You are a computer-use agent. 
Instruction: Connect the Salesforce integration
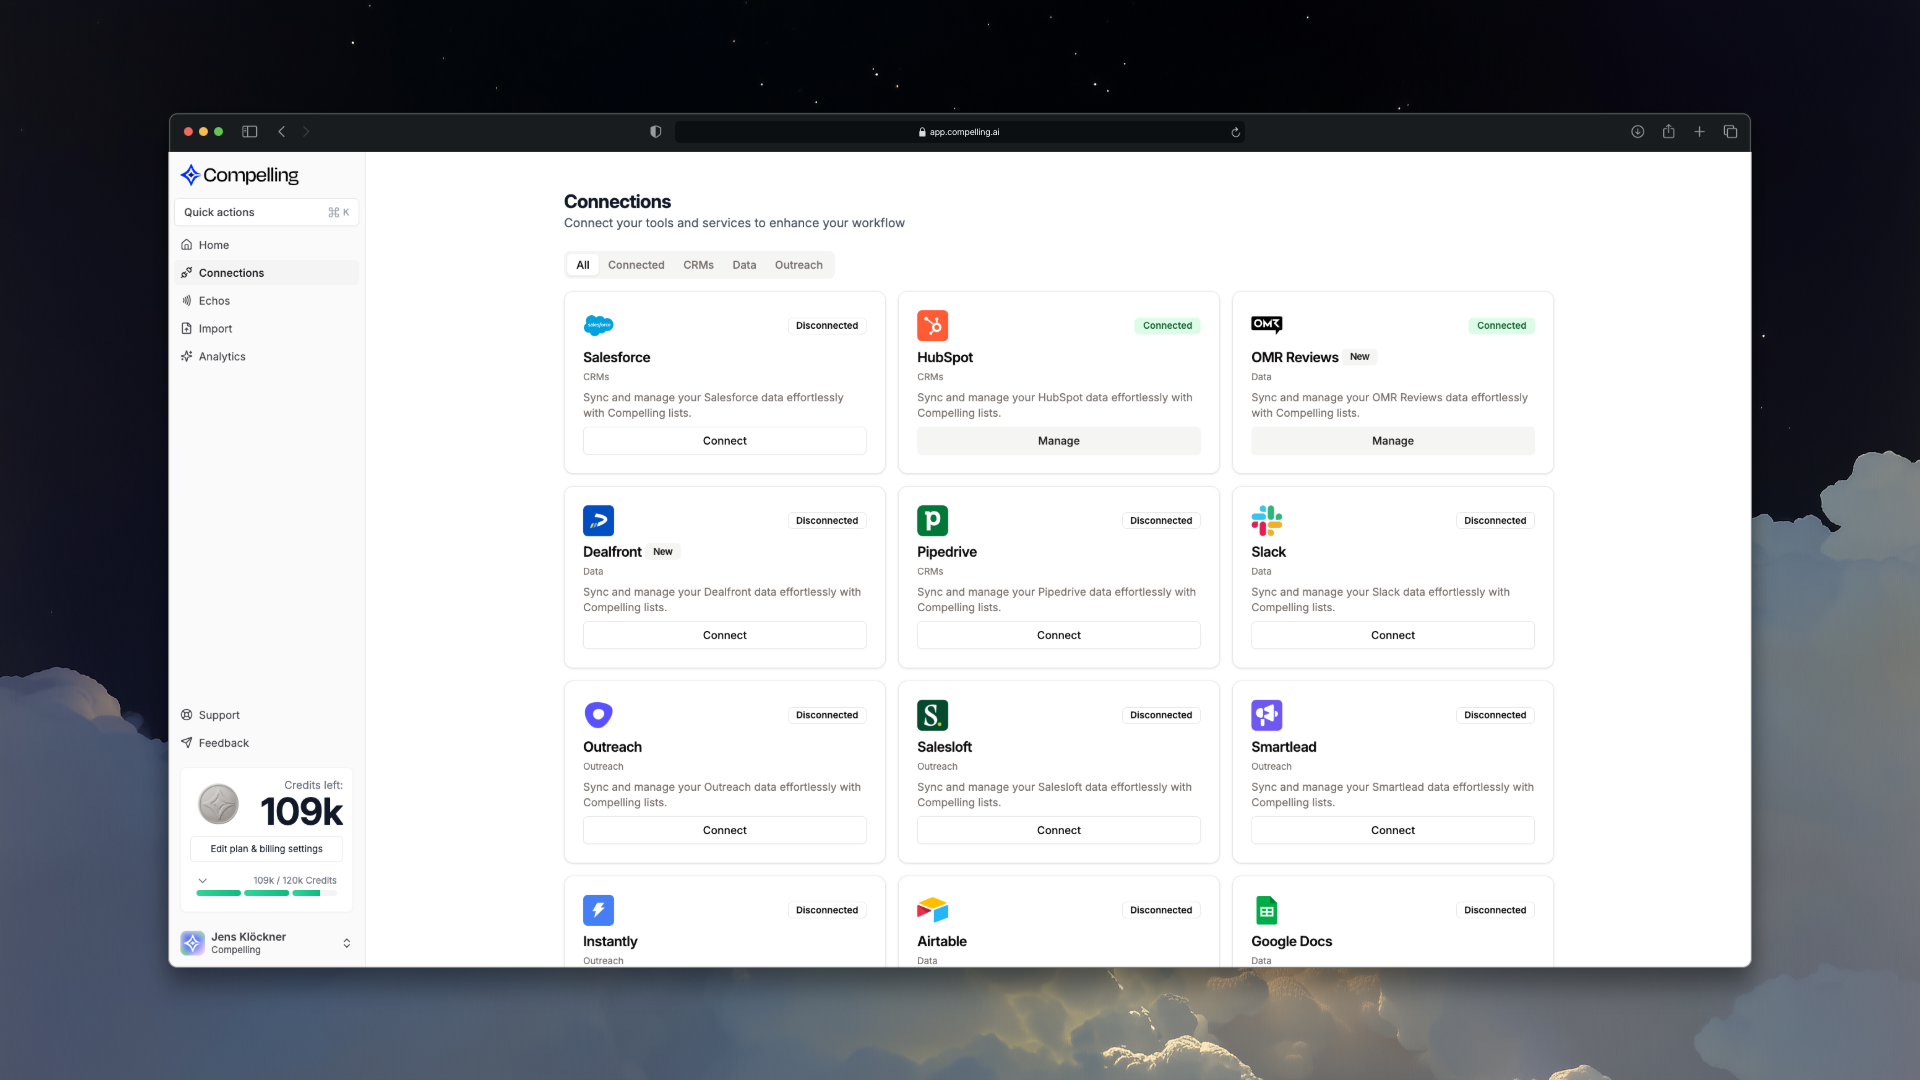coord(724,441)
